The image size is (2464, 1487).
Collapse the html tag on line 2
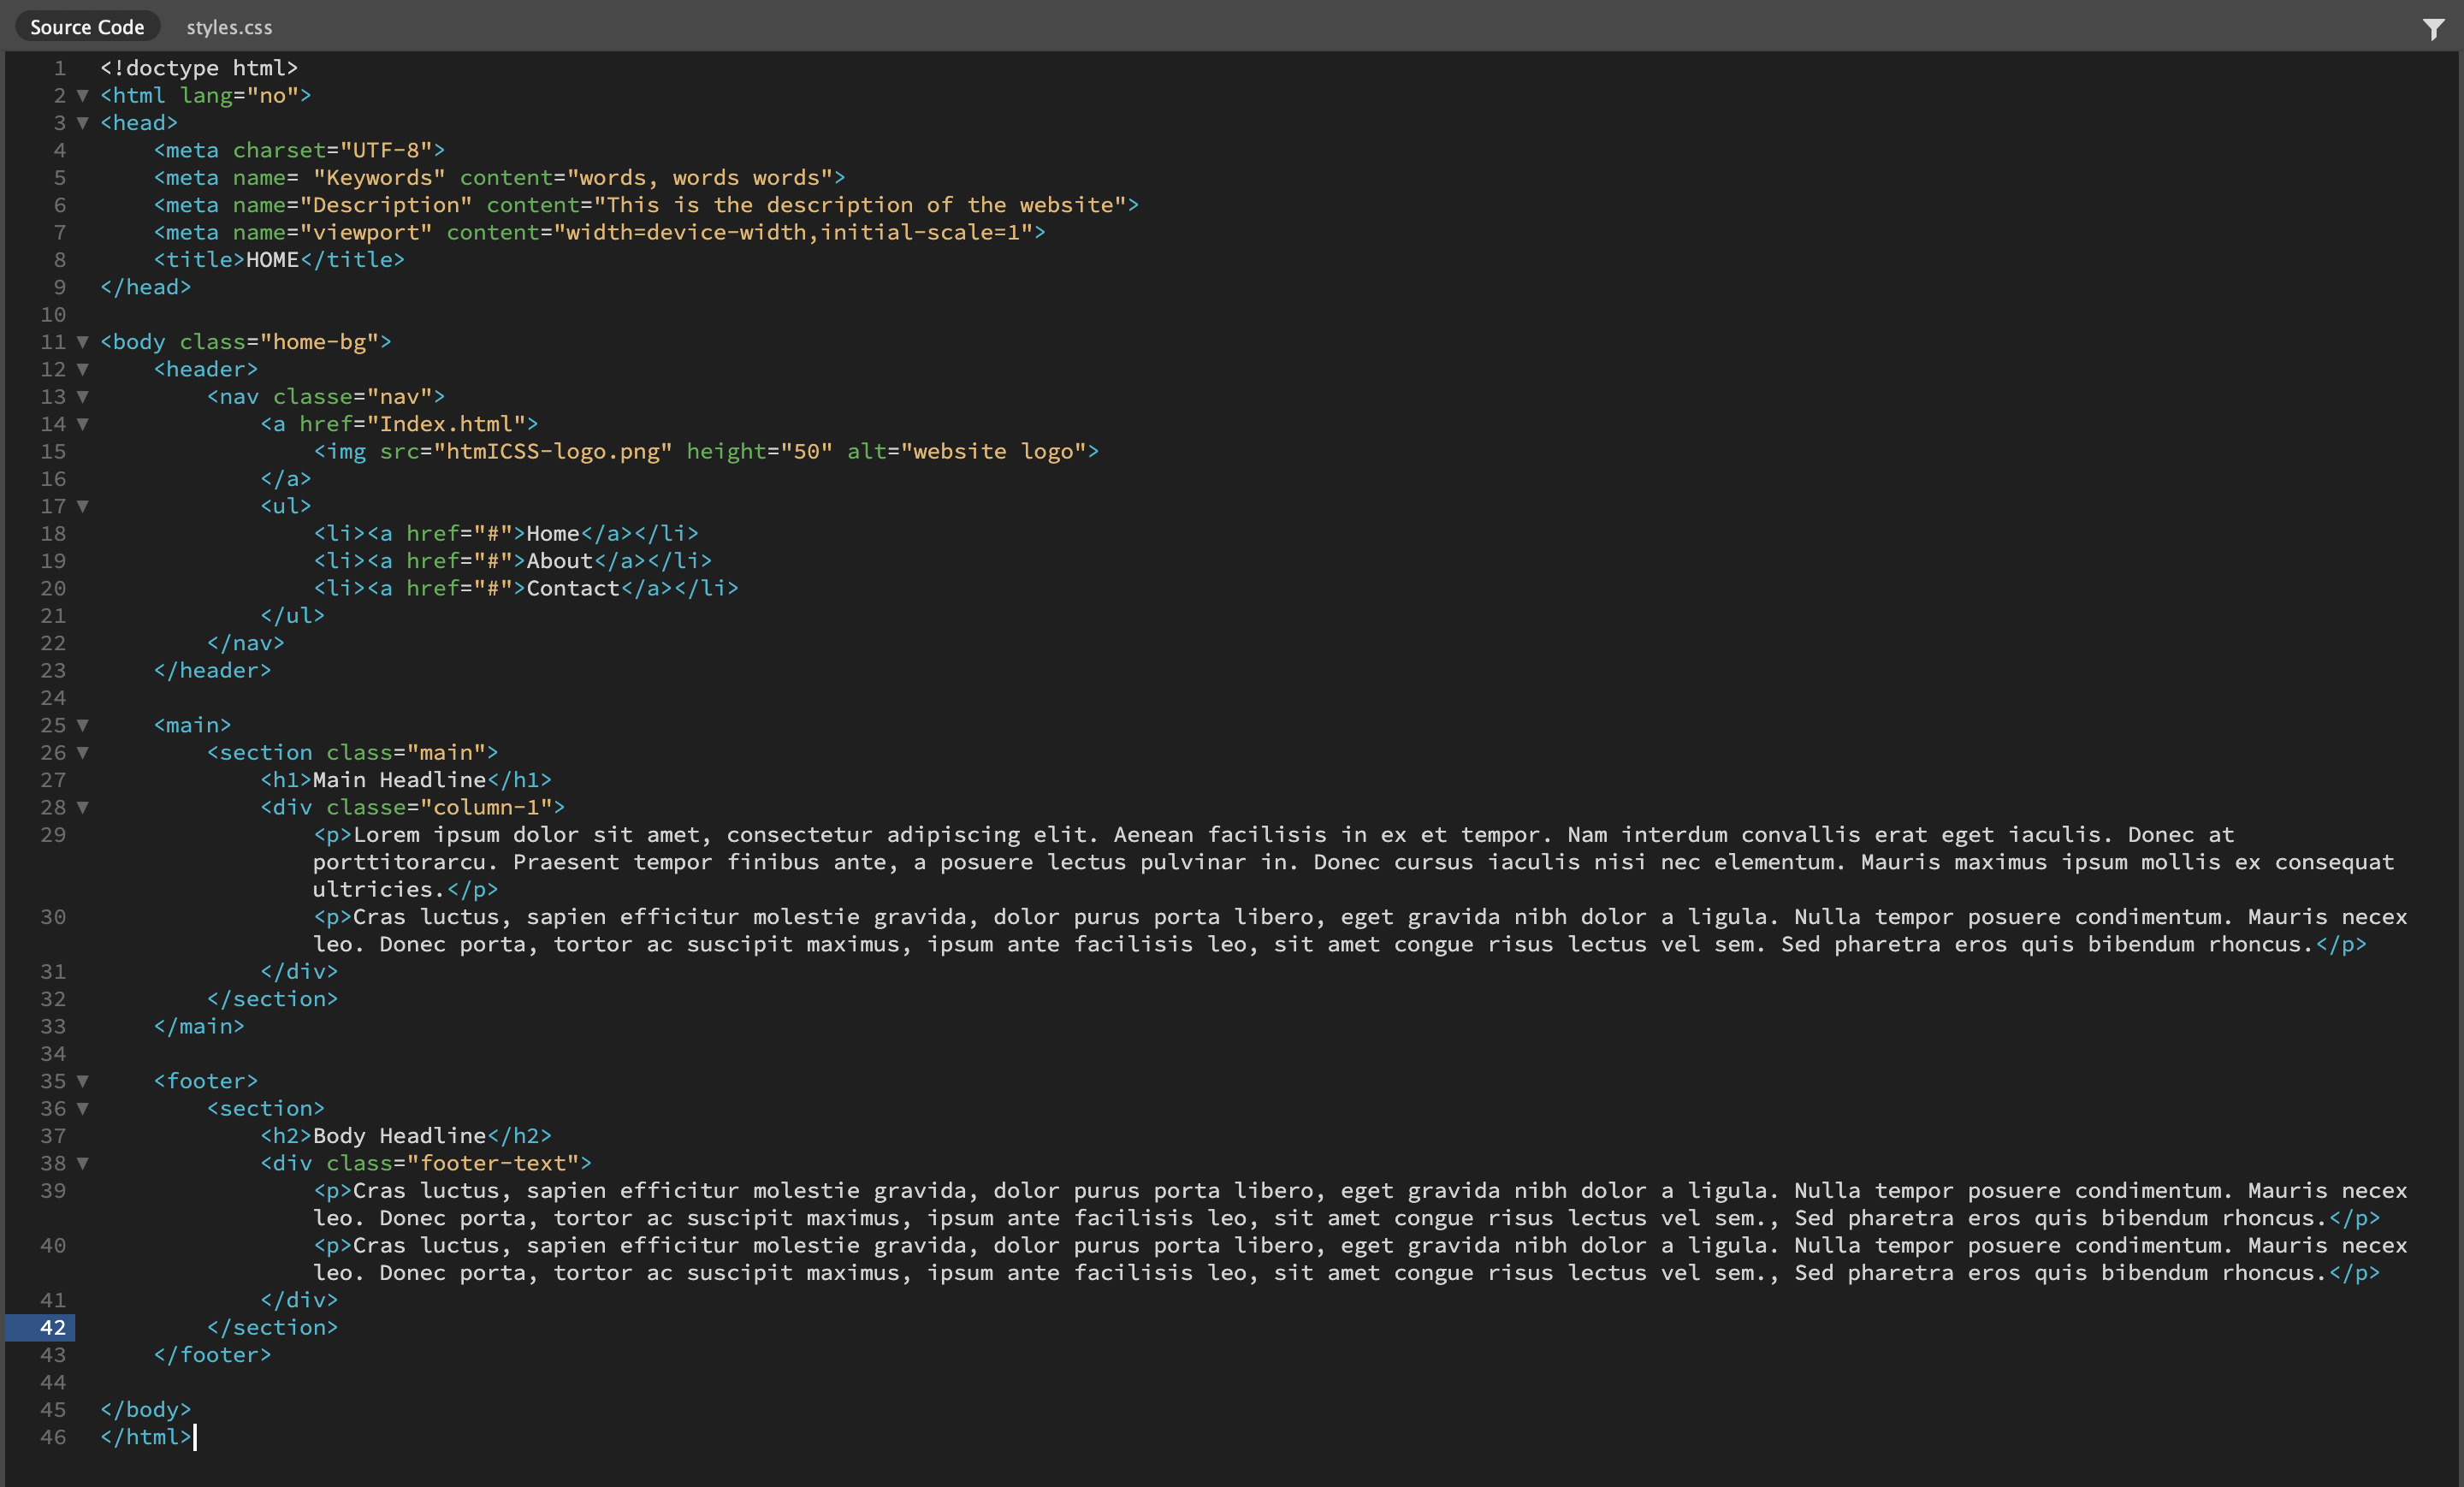[x=83, y=96]
